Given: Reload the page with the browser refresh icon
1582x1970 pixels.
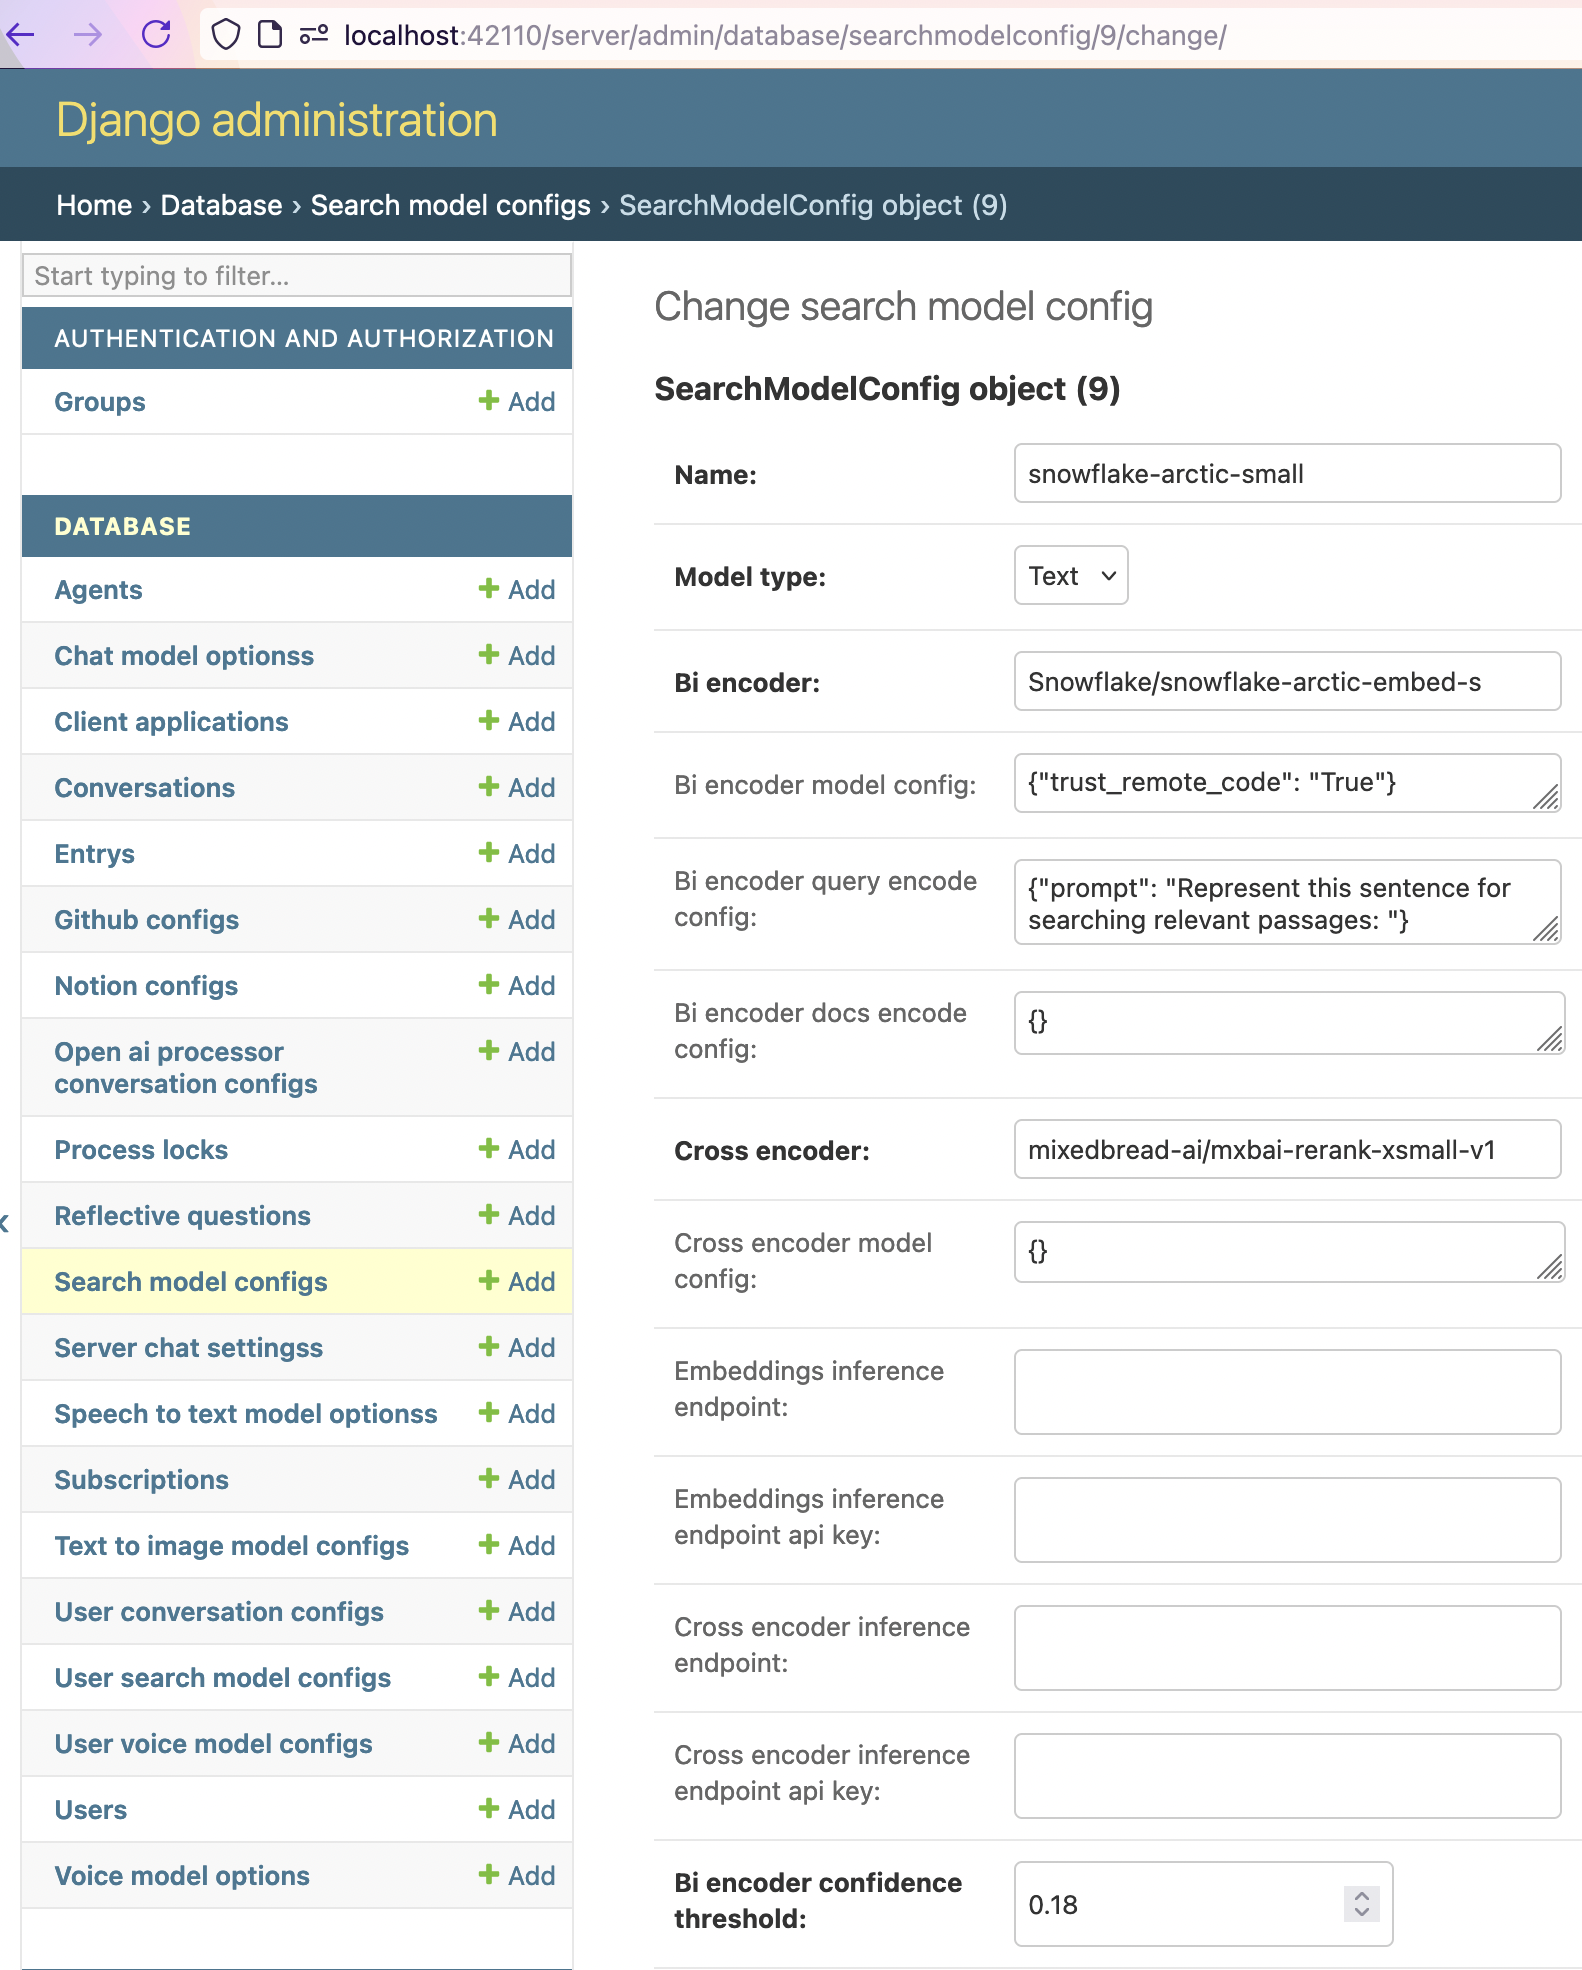Looking at the screenshot, I should pyautogui.click(x=156, y=35).
